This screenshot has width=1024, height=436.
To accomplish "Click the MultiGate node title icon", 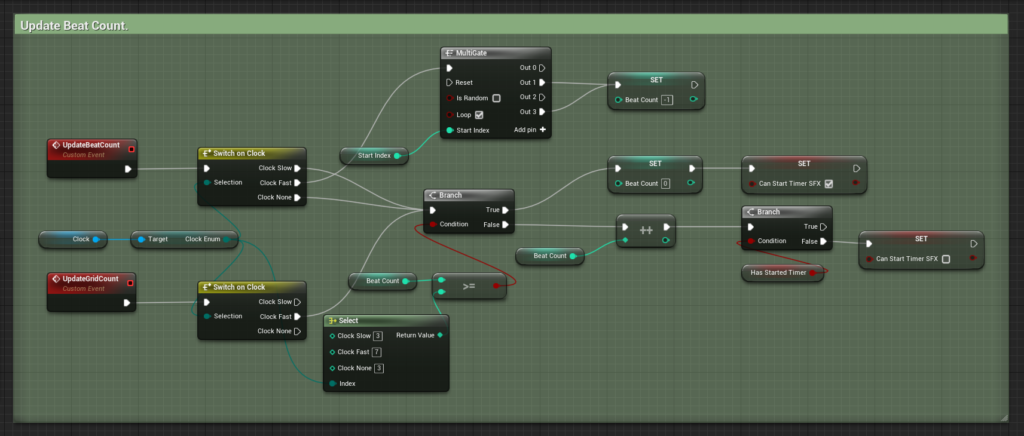I will coord(450,53).
